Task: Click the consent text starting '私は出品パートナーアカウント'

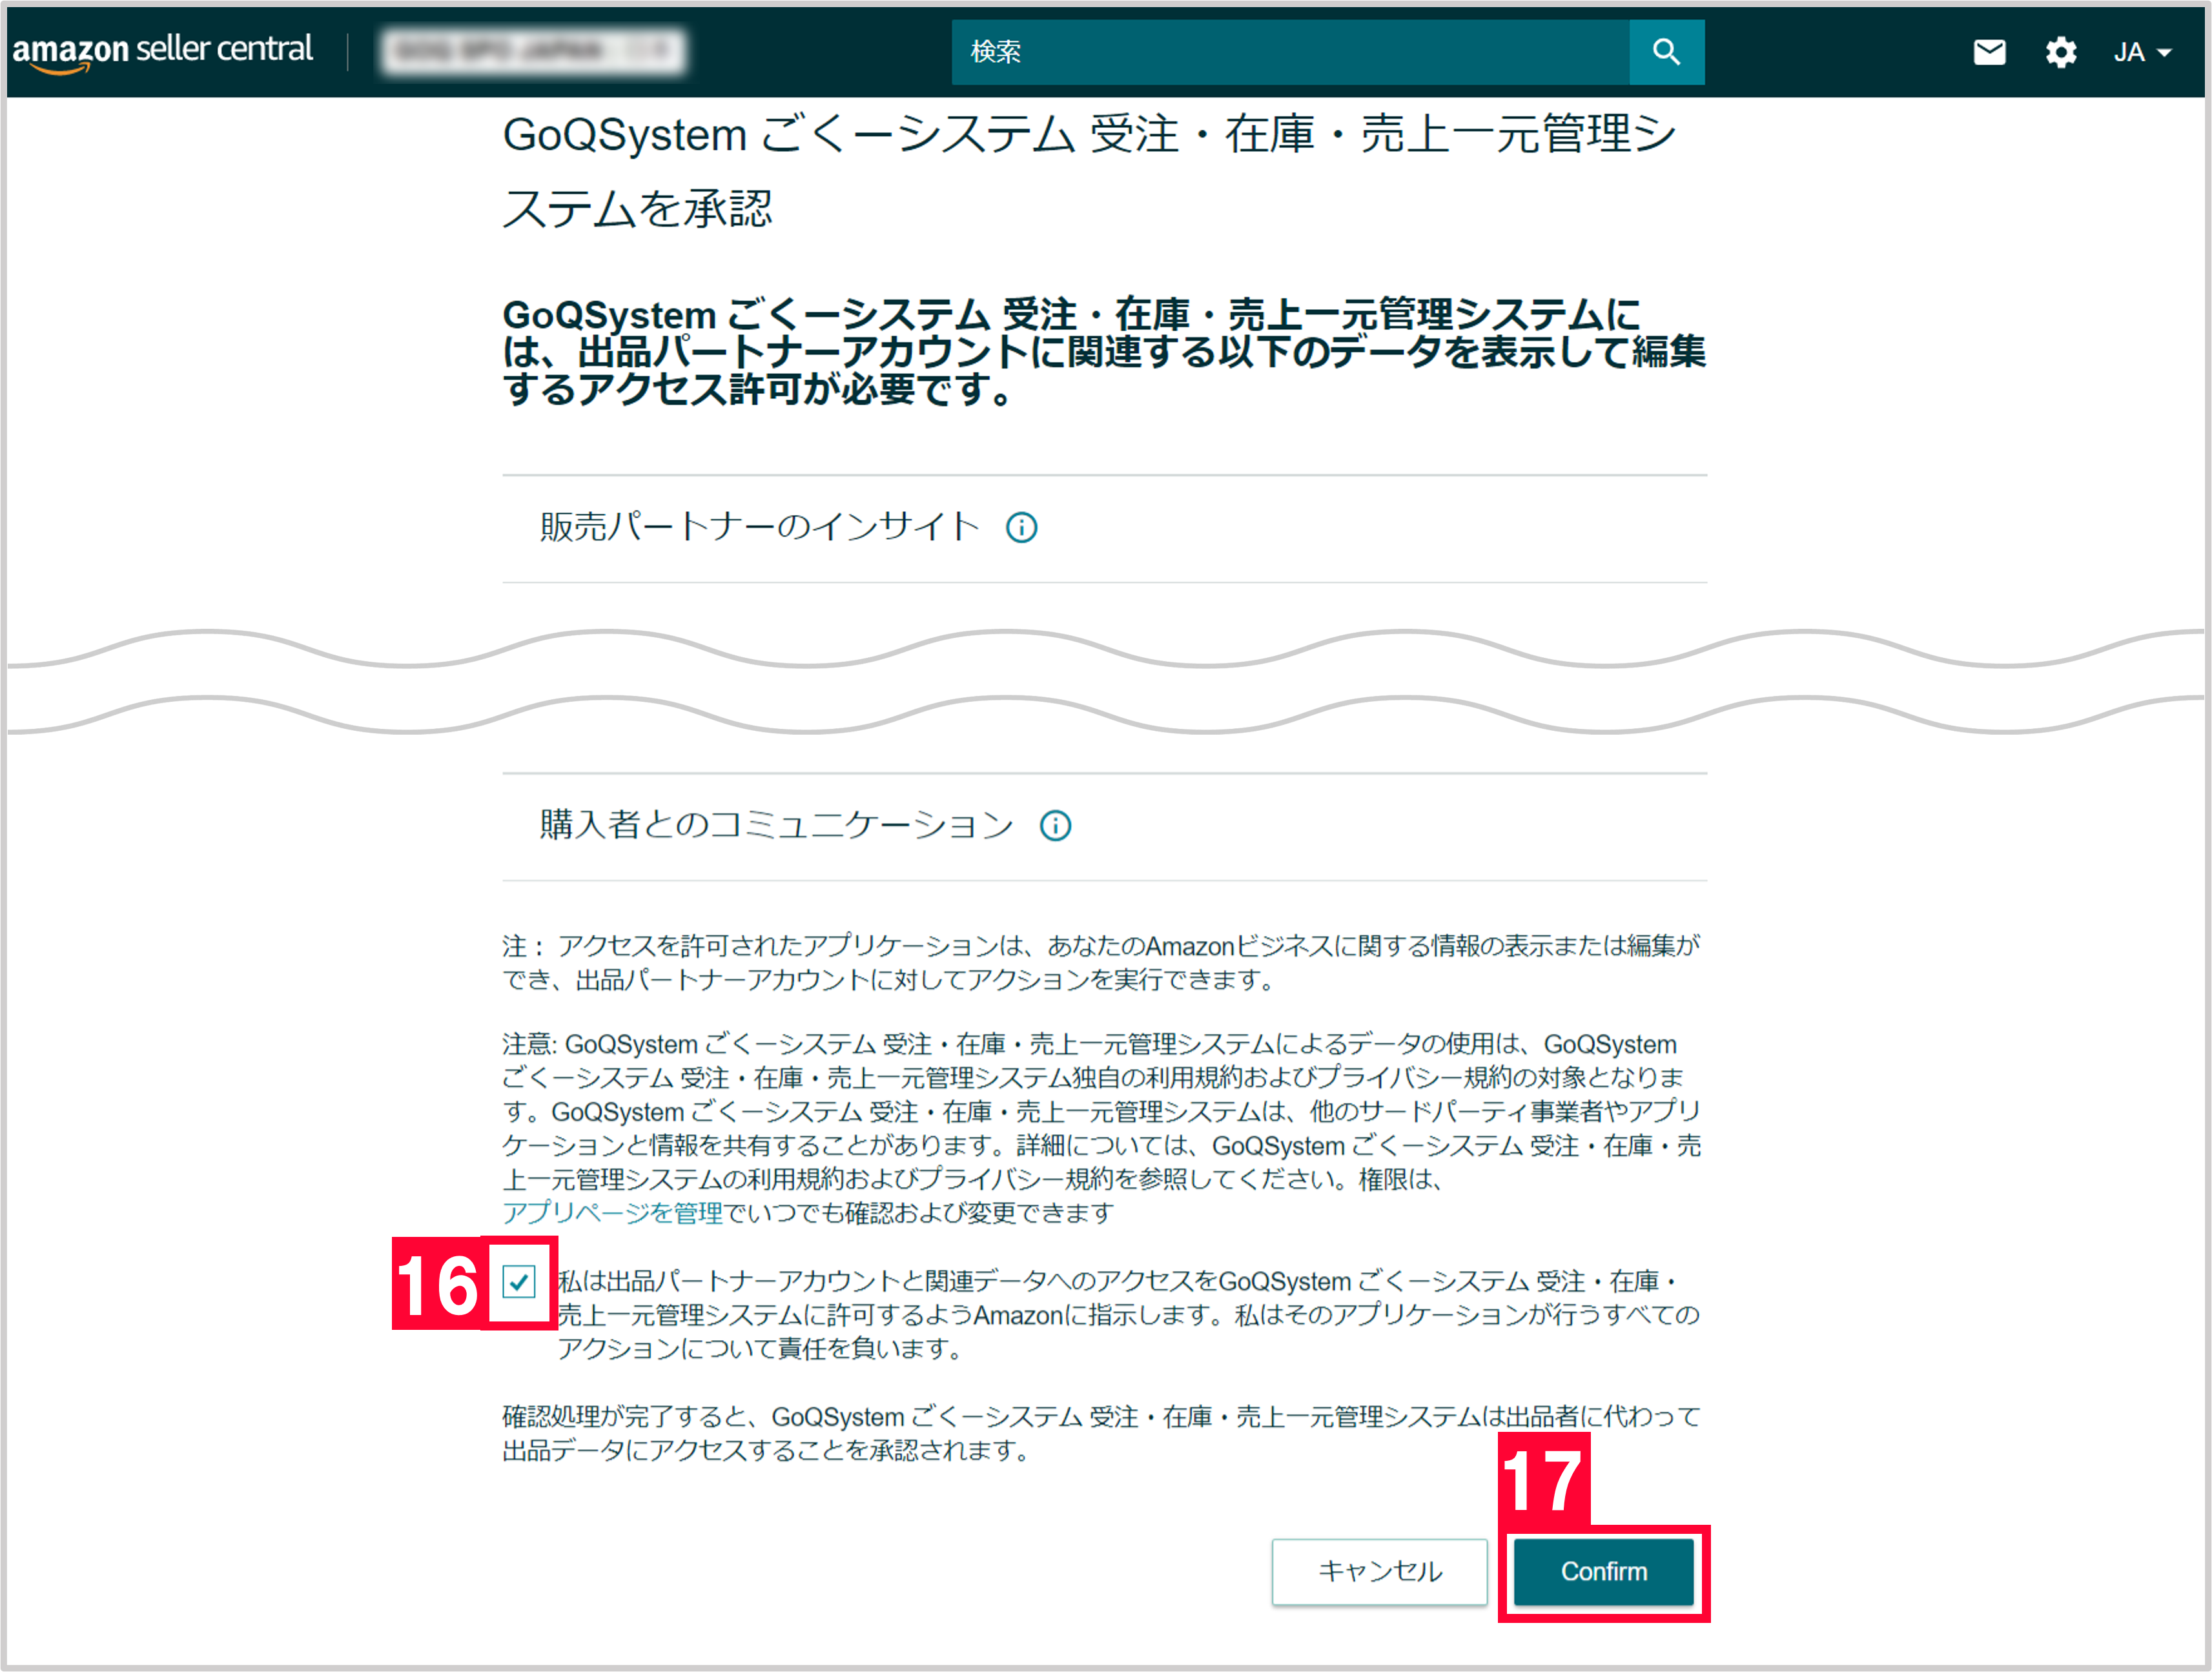Action: coord(1128,1315)
